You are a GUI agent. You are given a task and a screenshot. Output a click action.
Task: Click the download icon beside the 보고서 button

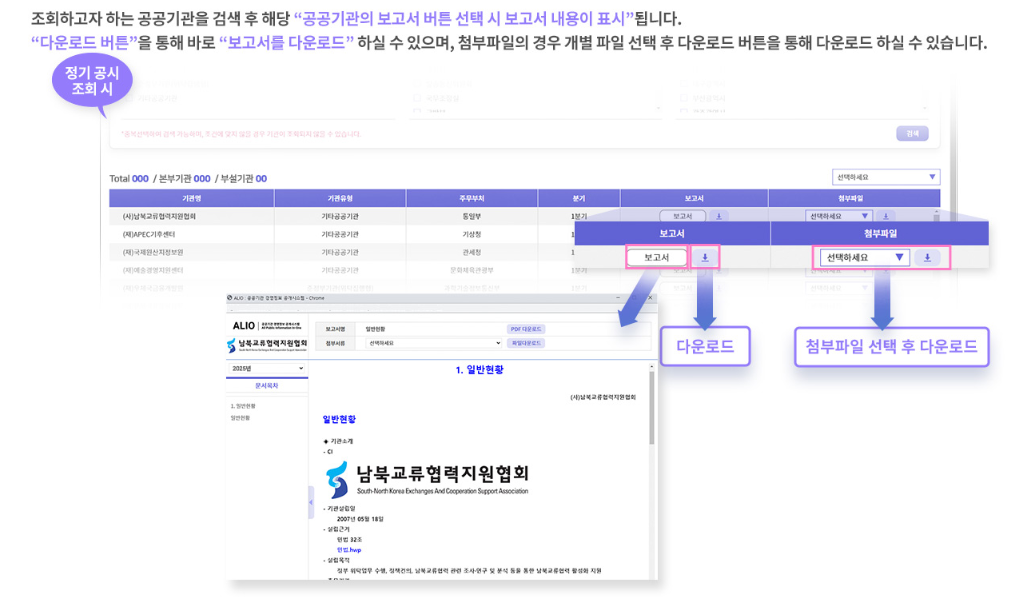point(704,256)
